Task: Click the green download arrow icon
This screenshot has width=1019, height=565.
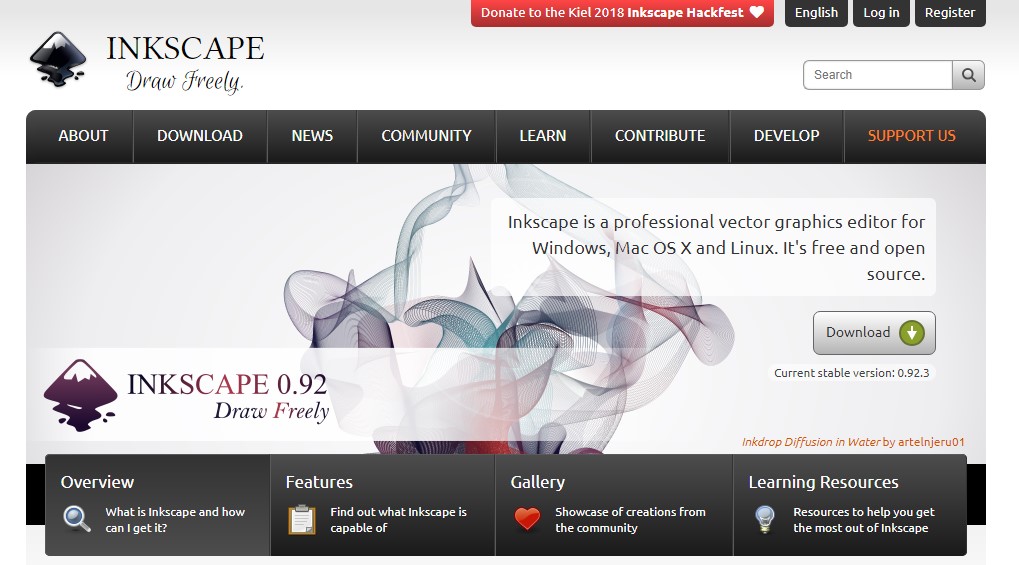Action: point(912,333)
